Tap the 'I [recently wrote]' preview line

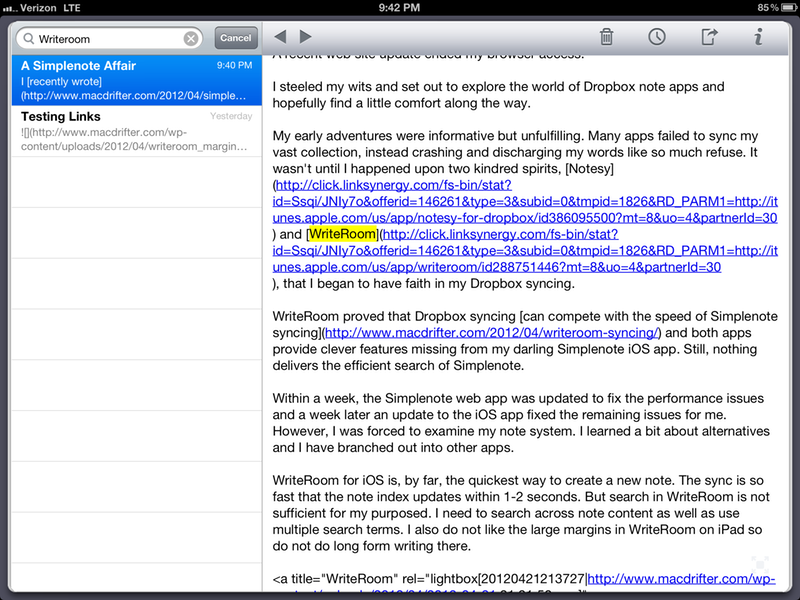click(61, 82)
